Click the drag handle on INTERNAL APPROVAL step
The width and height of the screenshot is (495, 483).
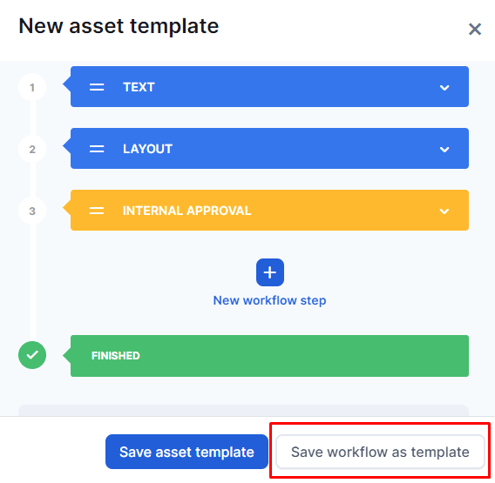[97, 211]
